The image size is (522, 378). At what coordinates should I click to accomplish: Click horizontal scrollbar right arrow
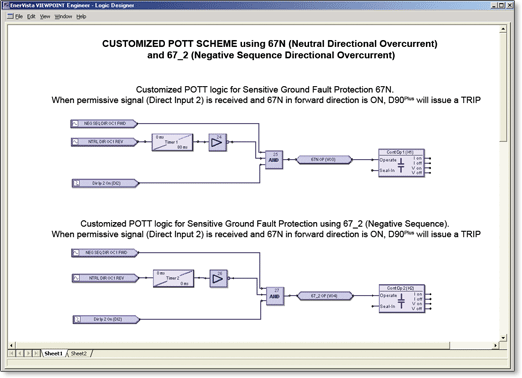coord(496,345)
